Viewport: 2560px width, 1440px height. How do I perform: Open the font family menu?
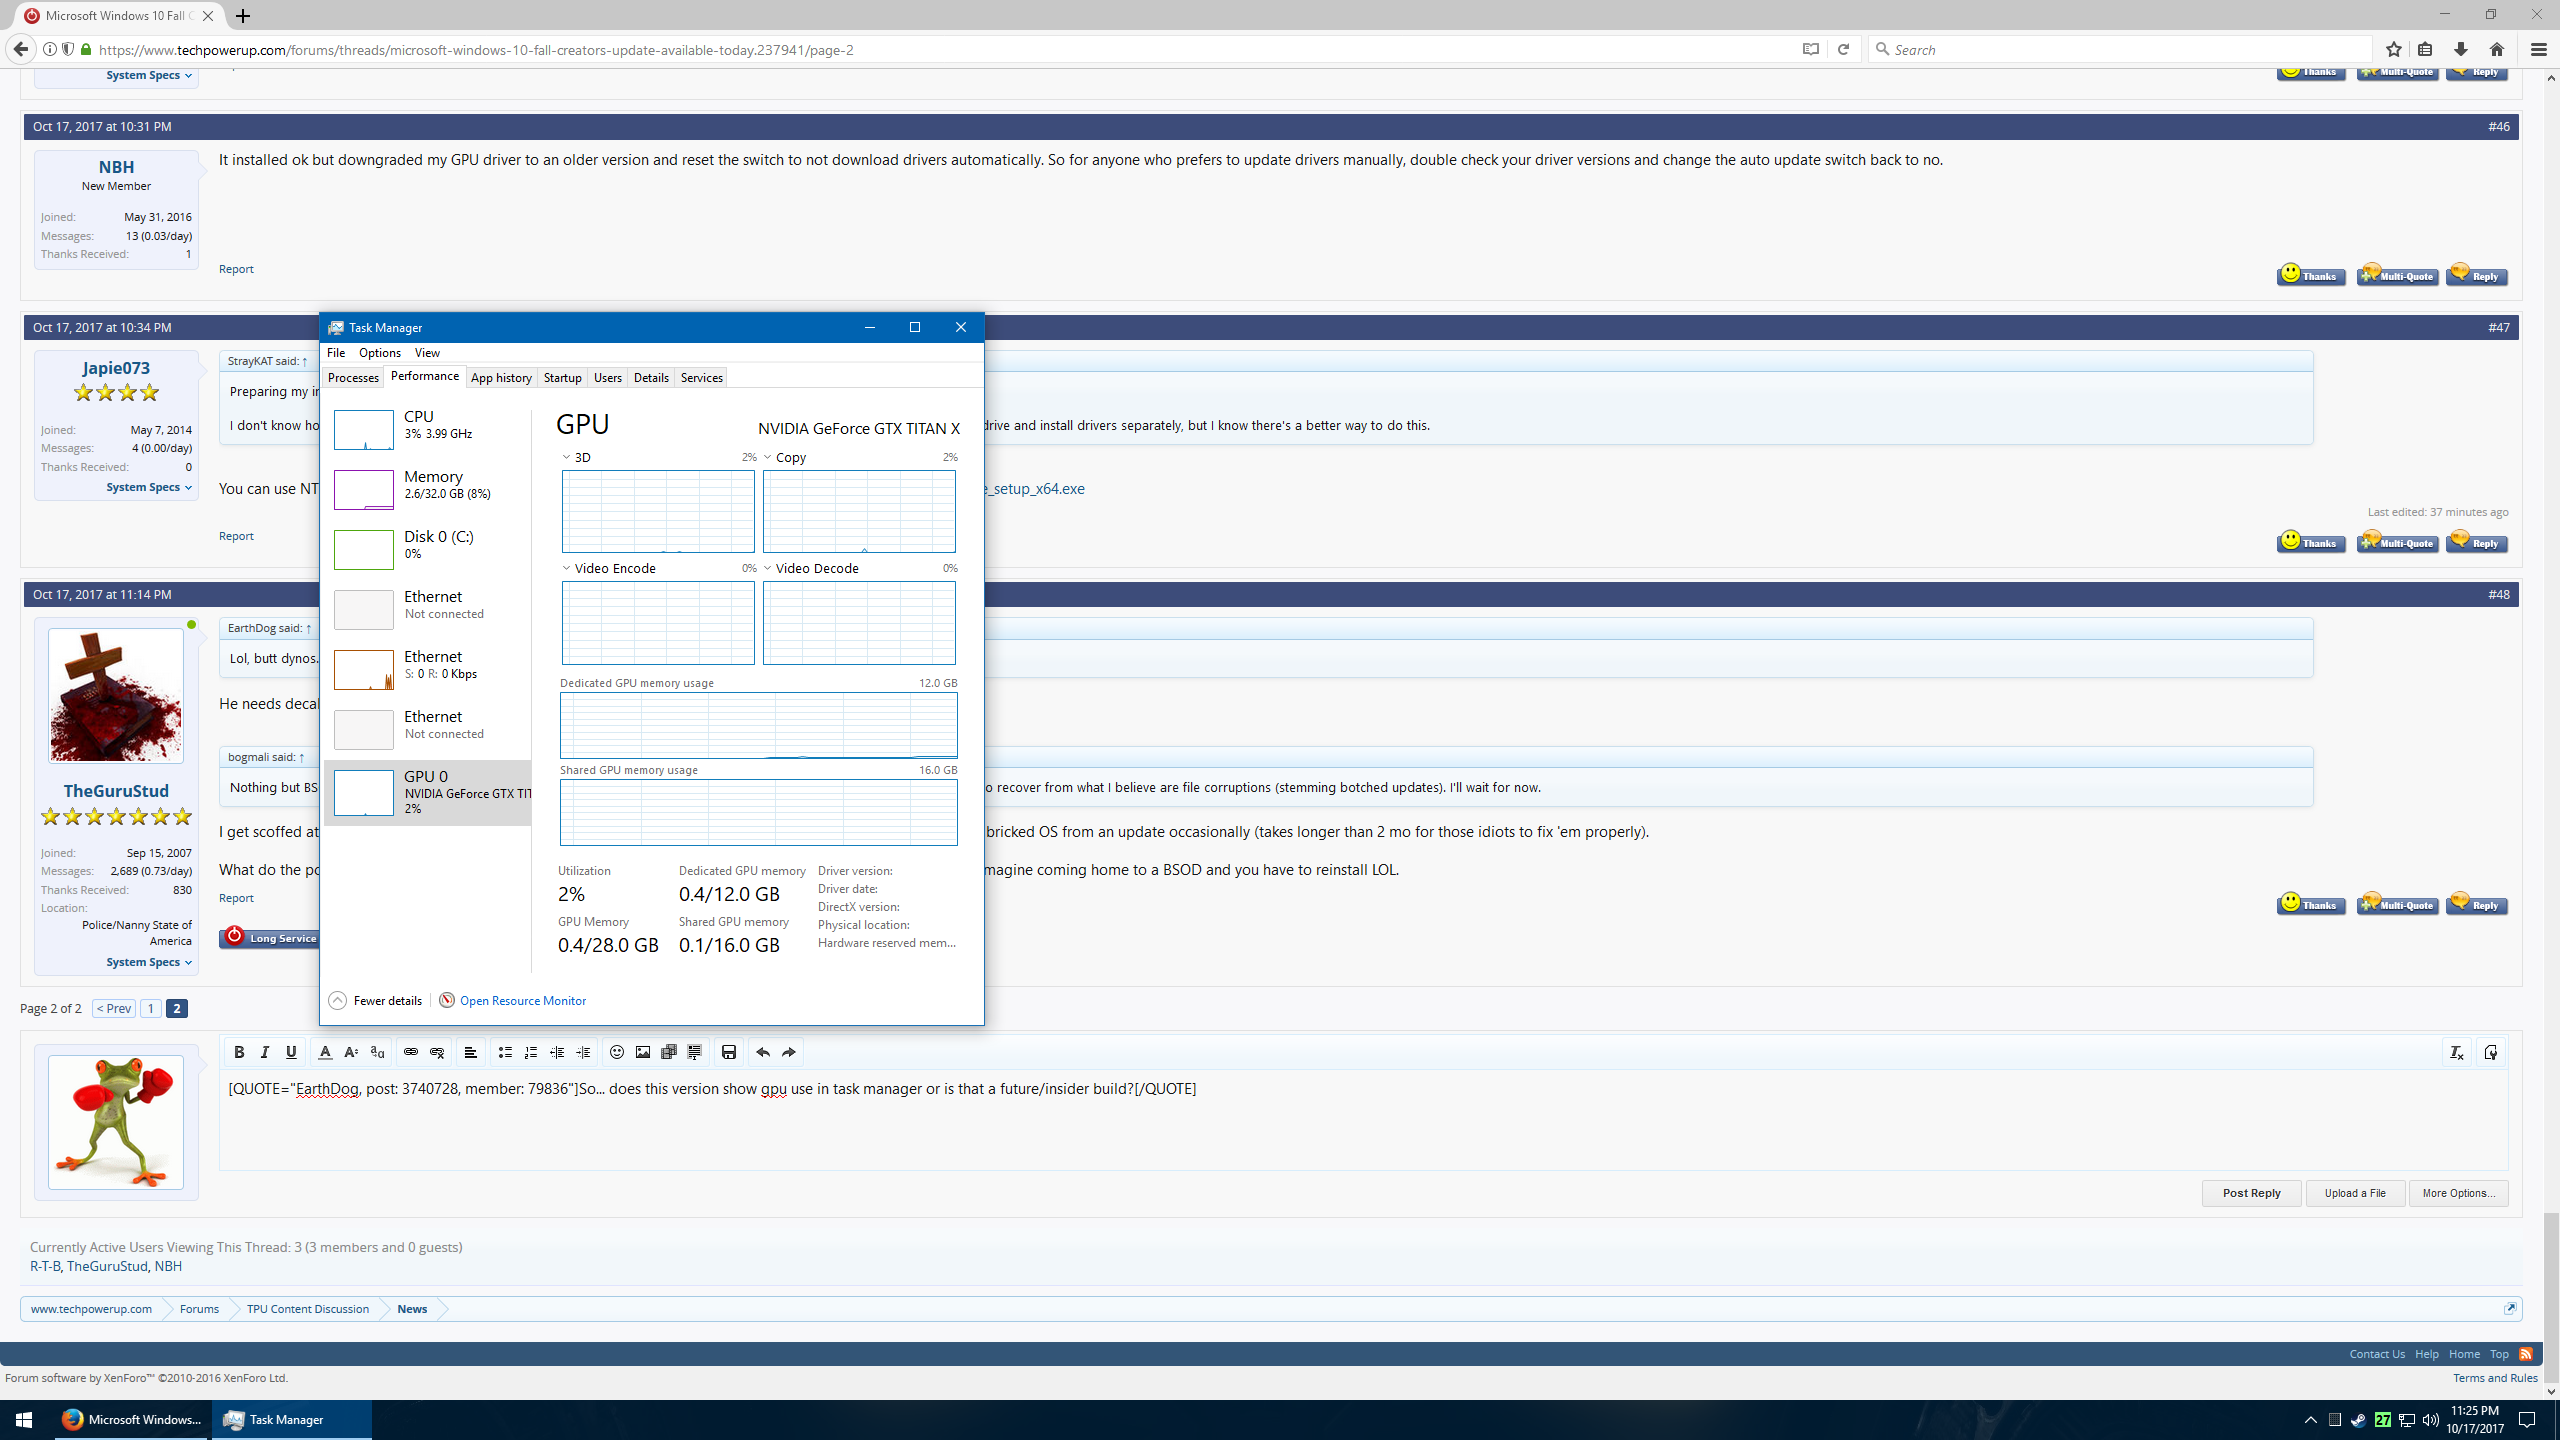coord(377,1052)
